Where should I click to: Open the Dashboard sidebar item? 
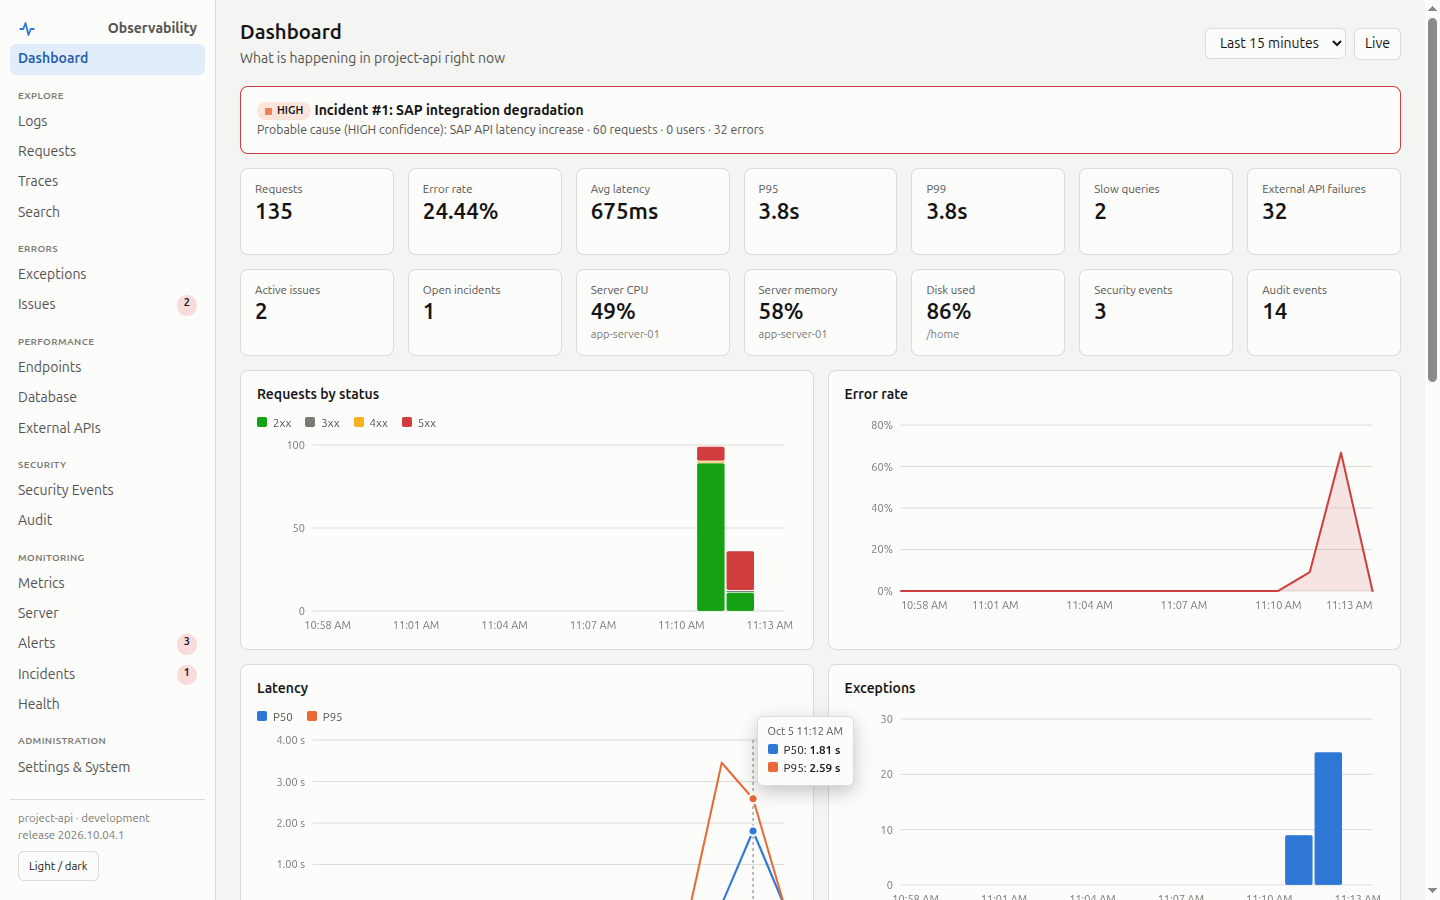(107, 59)
